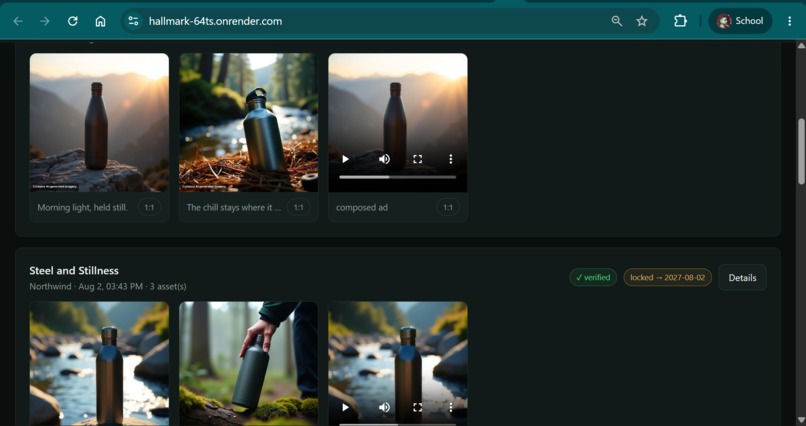Open more options on composed ad video
806x426 pixels.
tap(451, 159)
